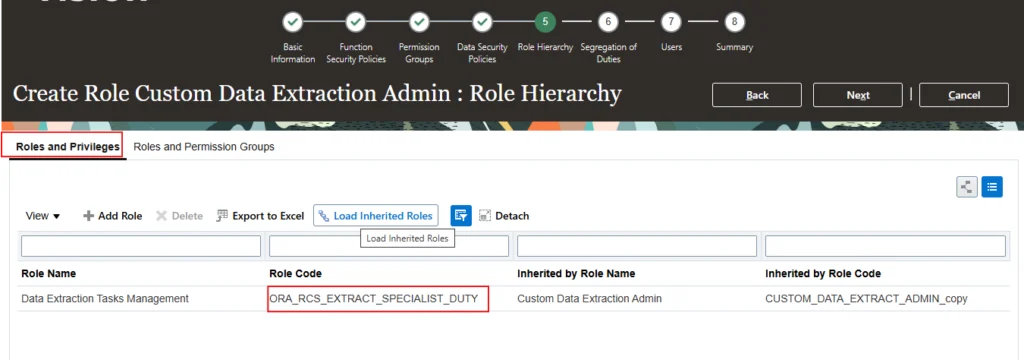The height and width of the screenshot is (360, 1024).
Task: Click the Next button
Action: (x=857, y=95)
